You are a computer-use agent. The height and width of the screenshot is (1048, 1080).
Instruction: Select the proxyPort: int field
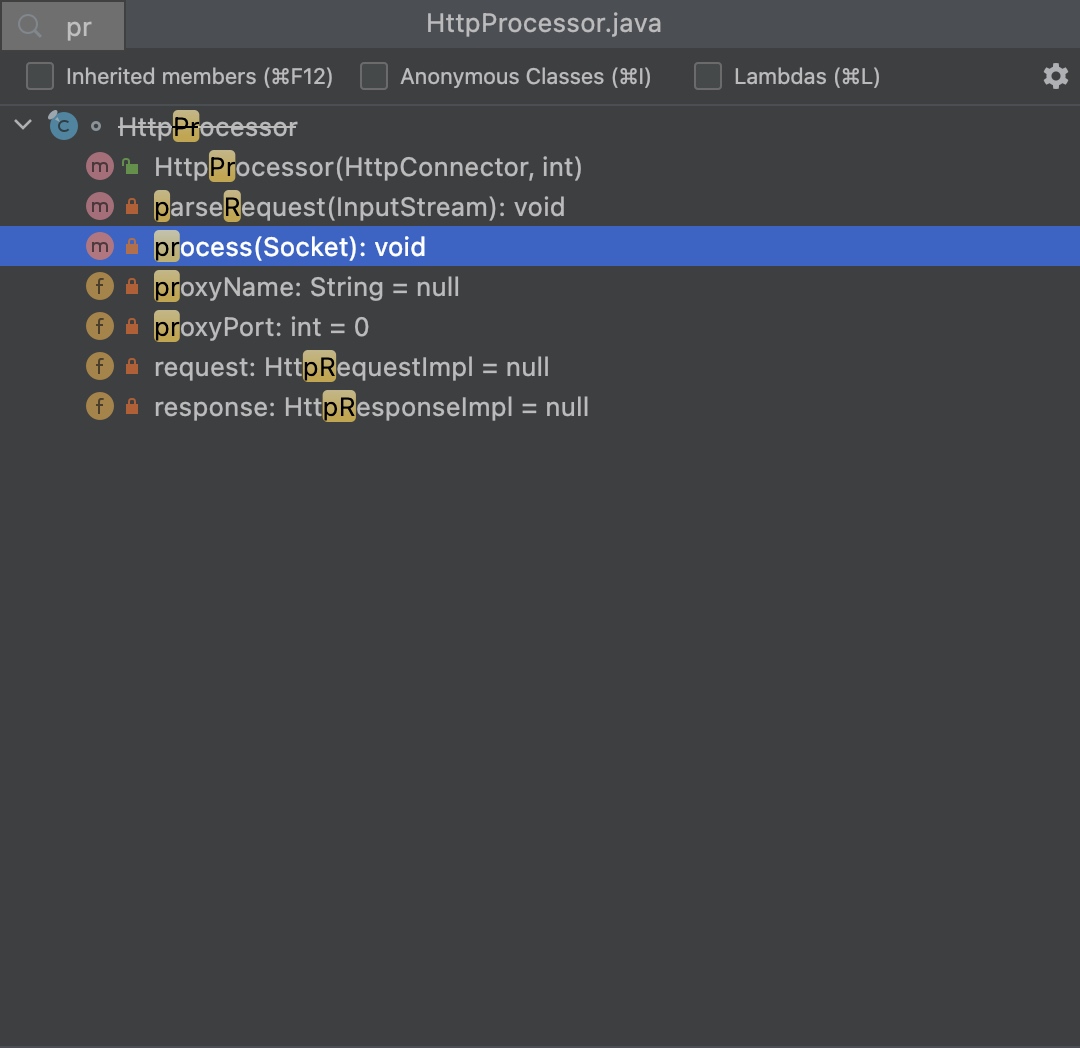(261, 327)
